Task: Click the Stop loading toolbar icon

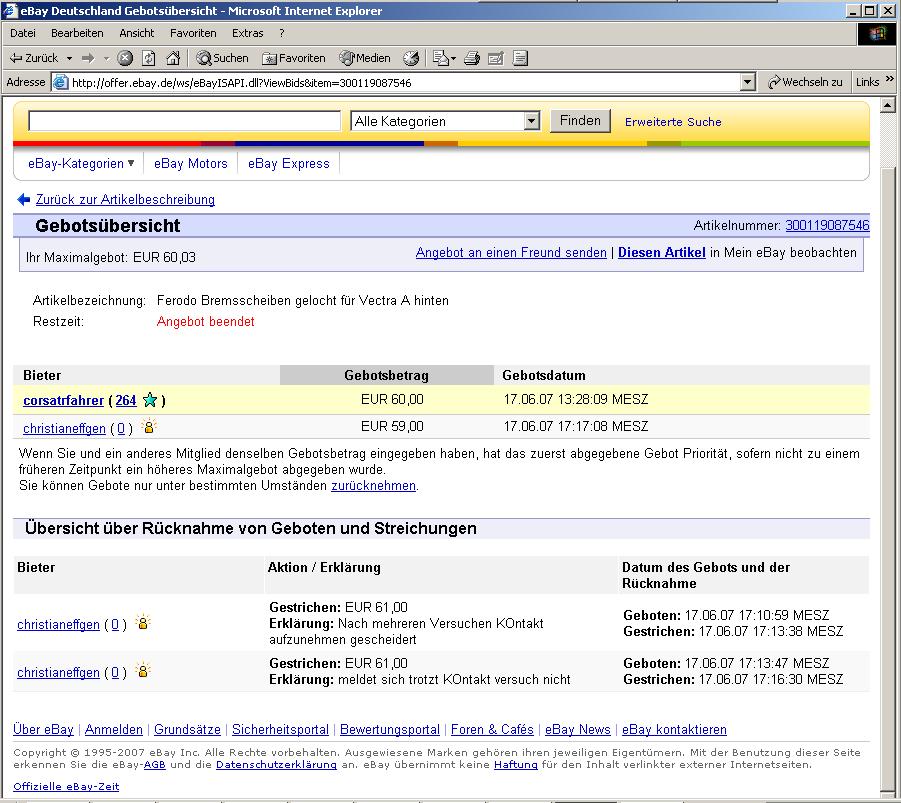Action: click(125, 58)
